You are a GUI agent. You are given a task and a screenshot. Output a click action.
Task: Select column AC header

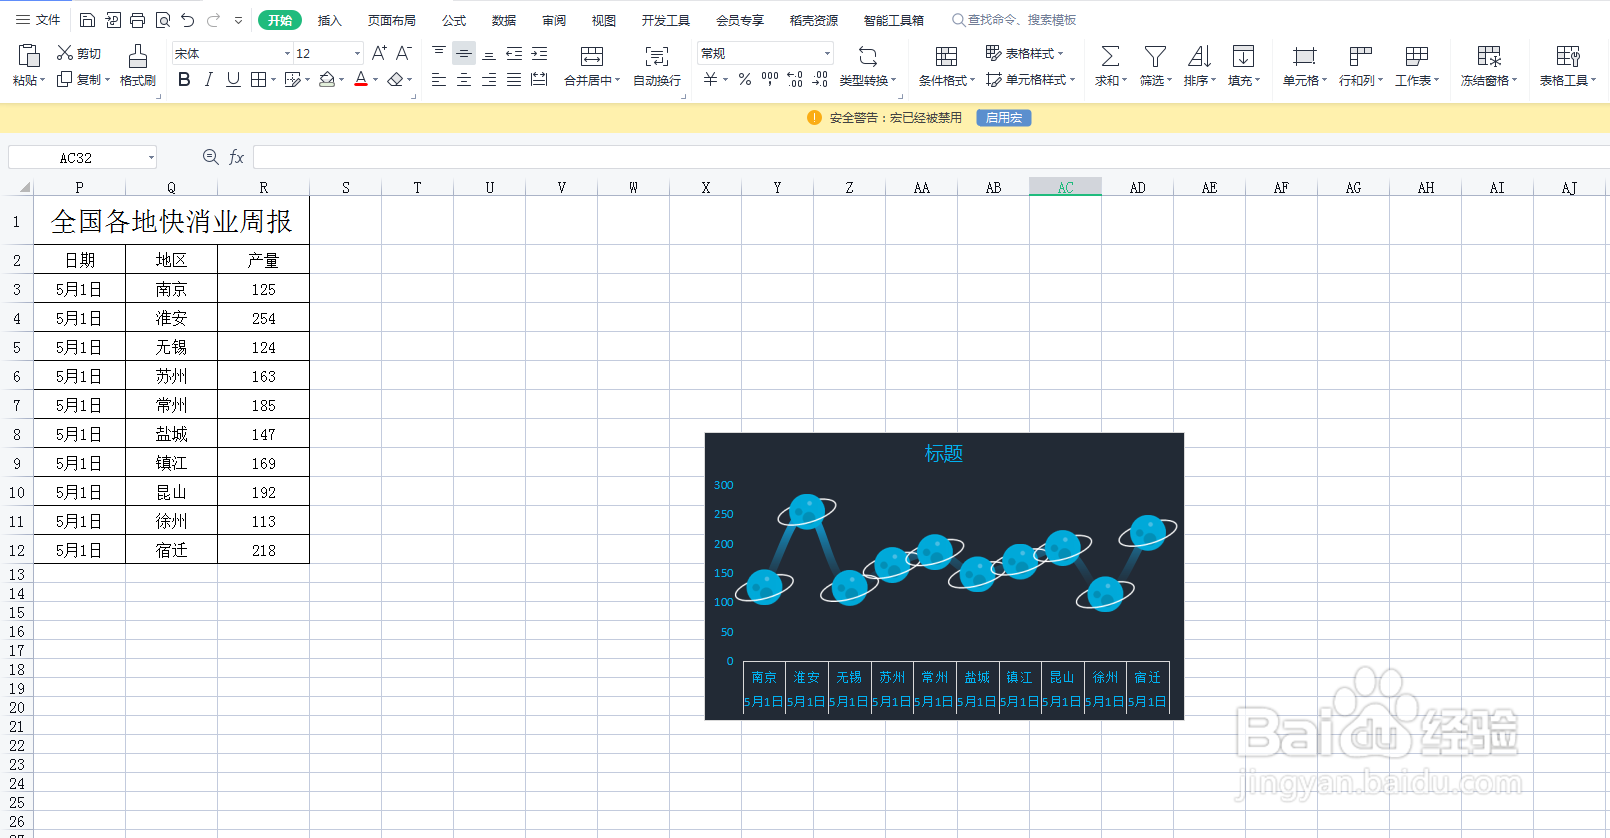pos(1065,187)
